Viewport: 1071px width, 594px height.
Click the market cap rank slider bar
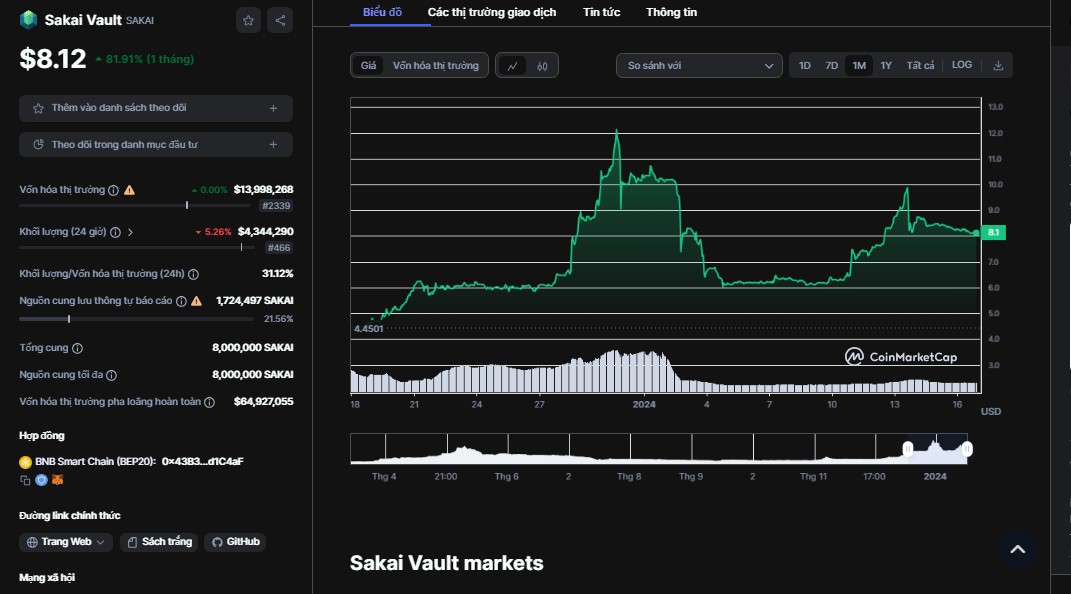[137, 206]
